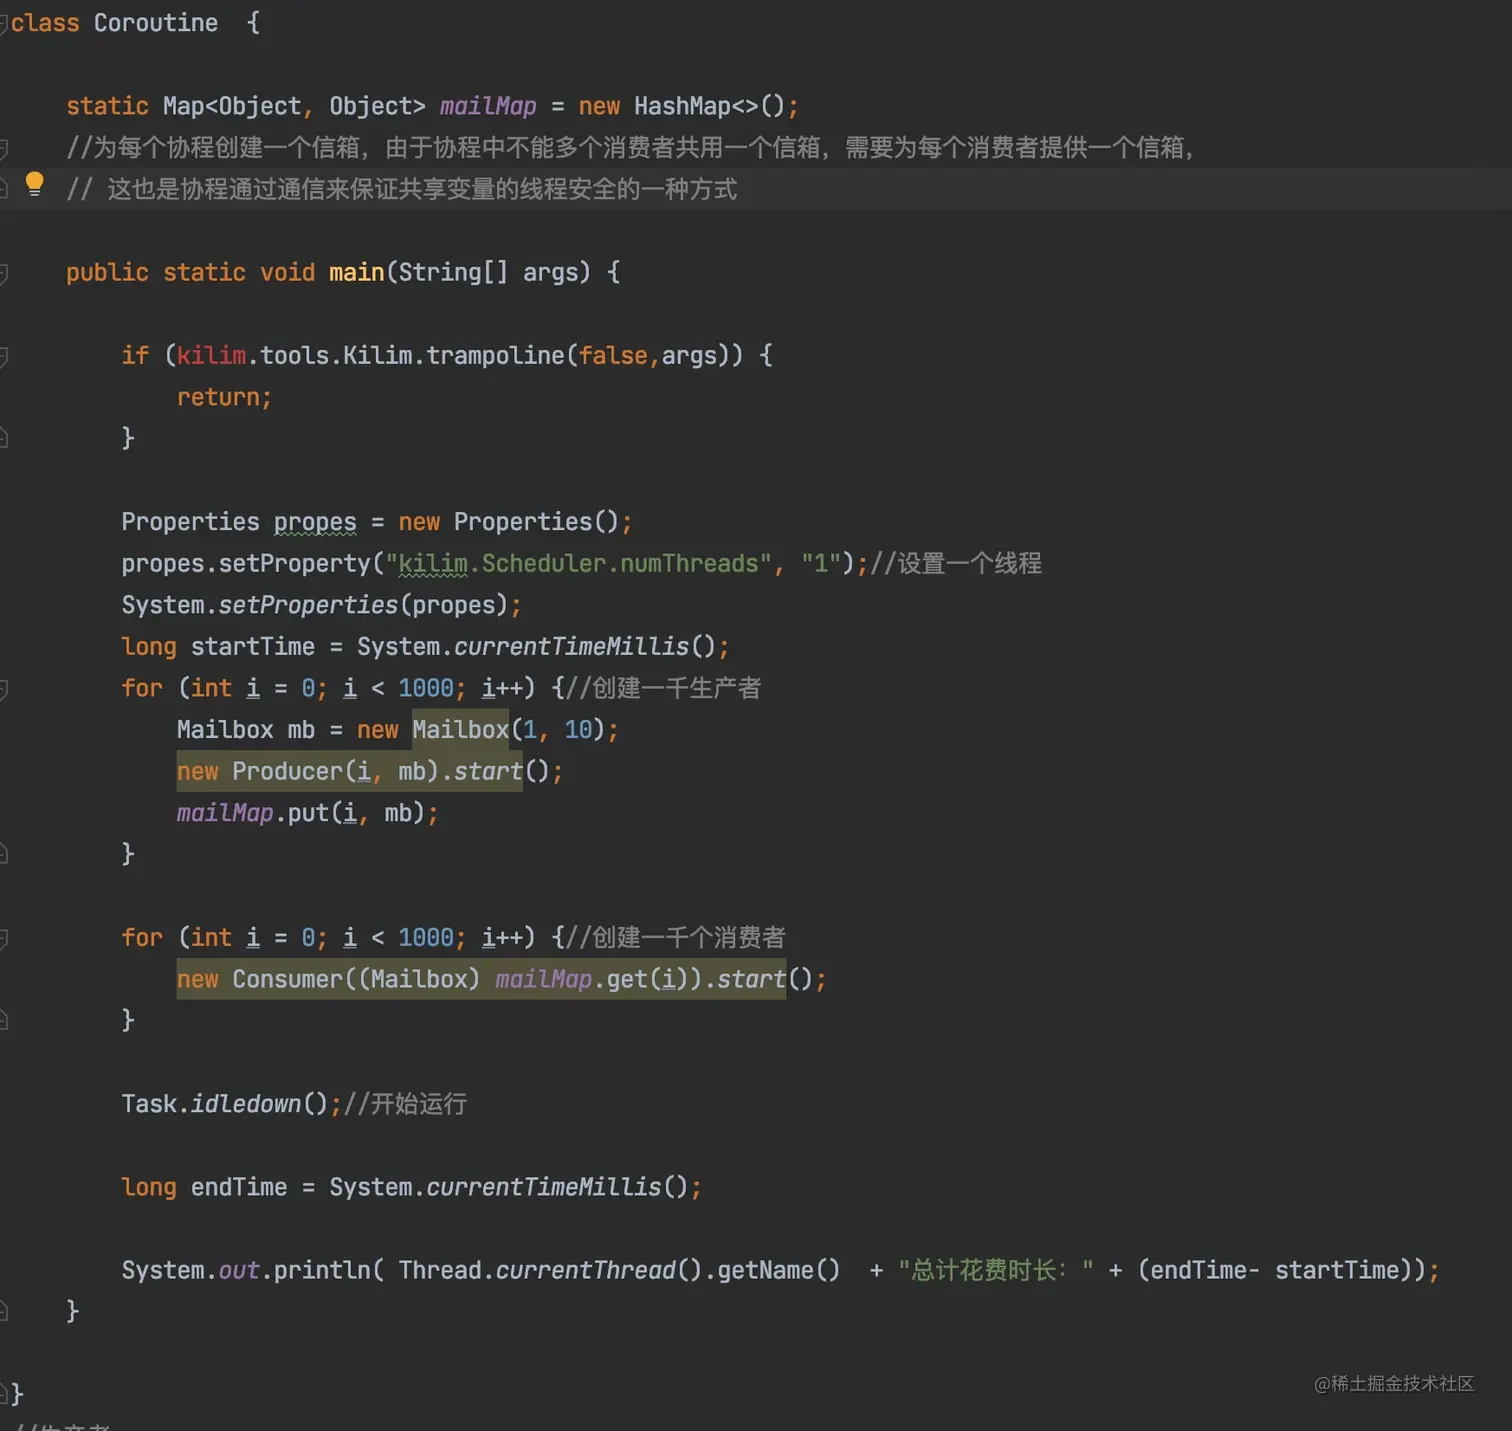The height and width of the screenshot is (1431, 1512).
Task: Click comment //开始运行
Action: pos(405,1104)
